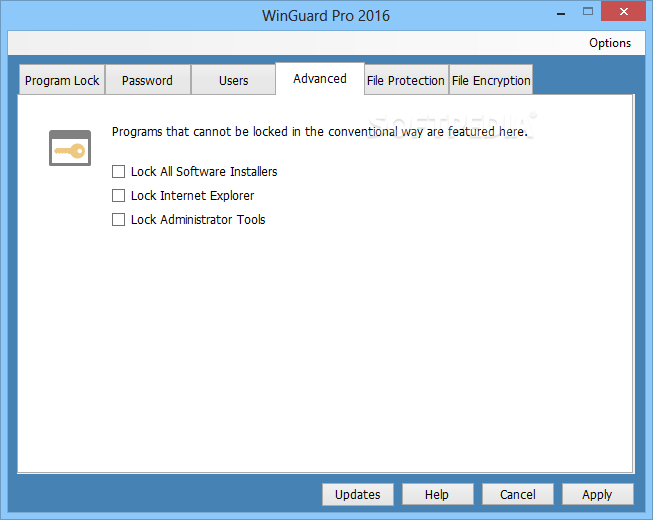Close the WinGuard Pro 2016 window
Screen dimensions: 653x520
[623, 12]
